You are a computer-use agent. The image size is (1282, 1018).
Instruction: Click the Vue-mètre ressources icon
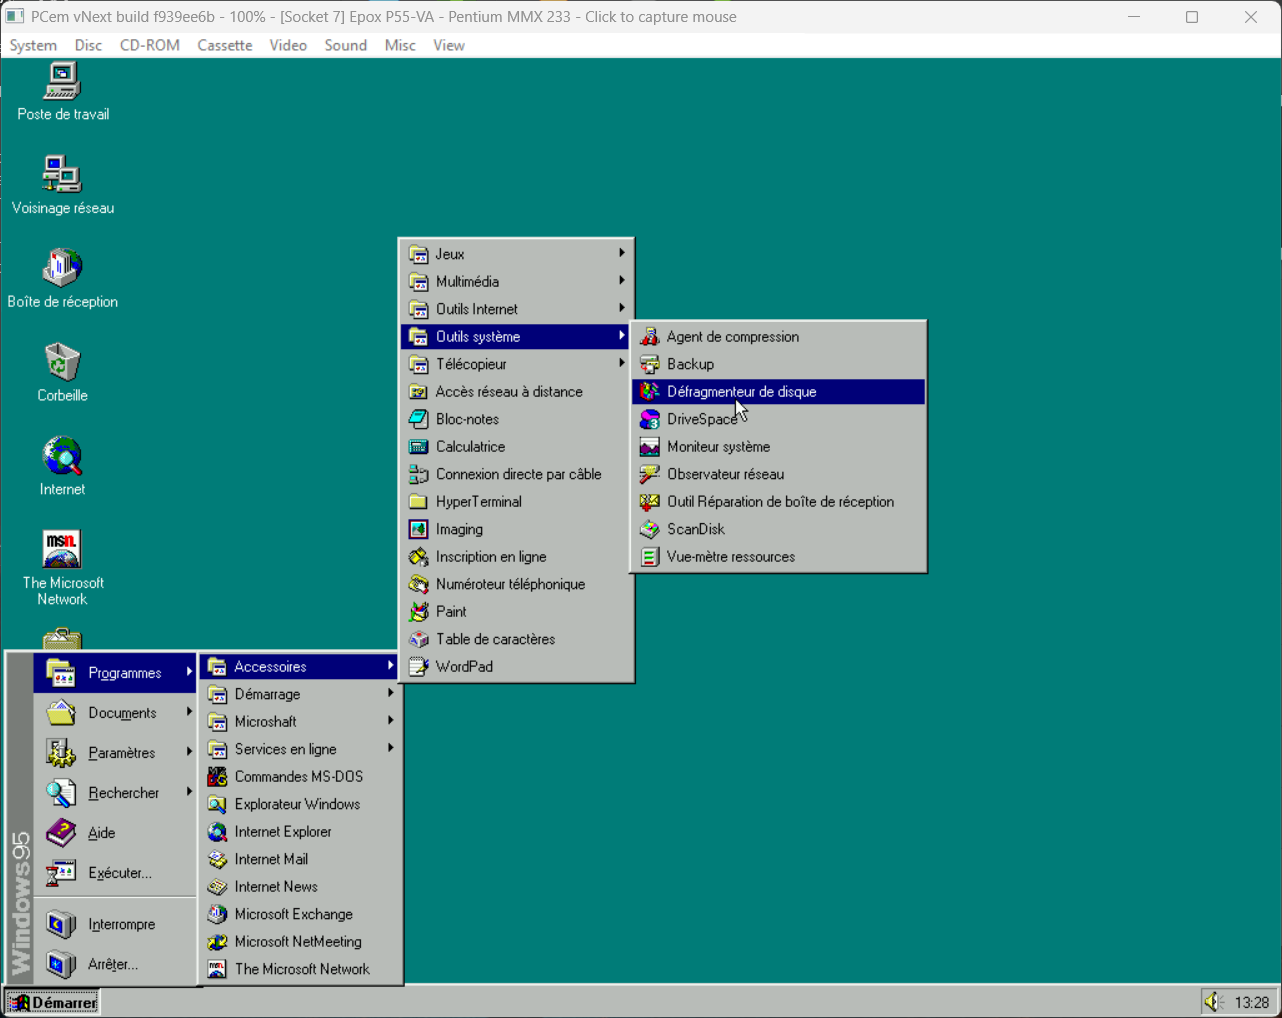point(650,557)
